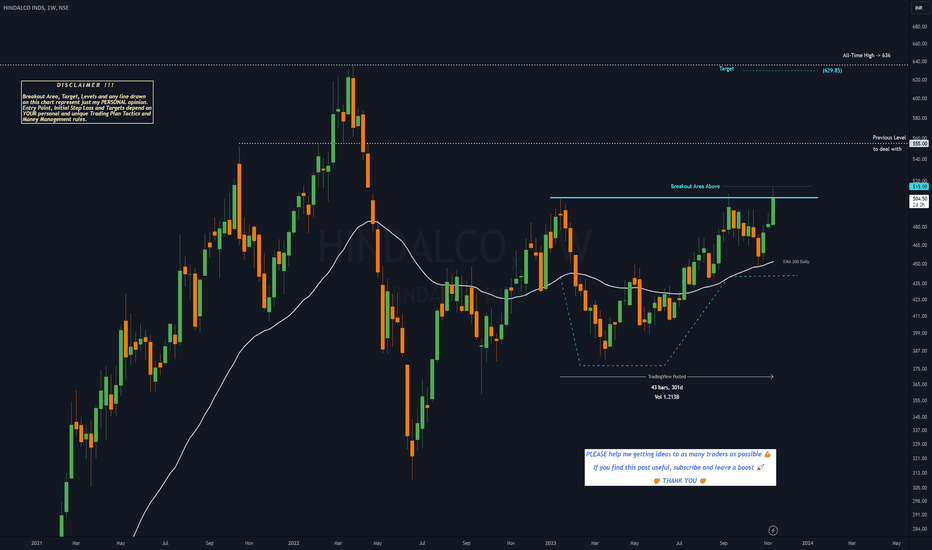Select the 'TradingView Posted' arrow label

pyautogui.click(x=666, y=376)
